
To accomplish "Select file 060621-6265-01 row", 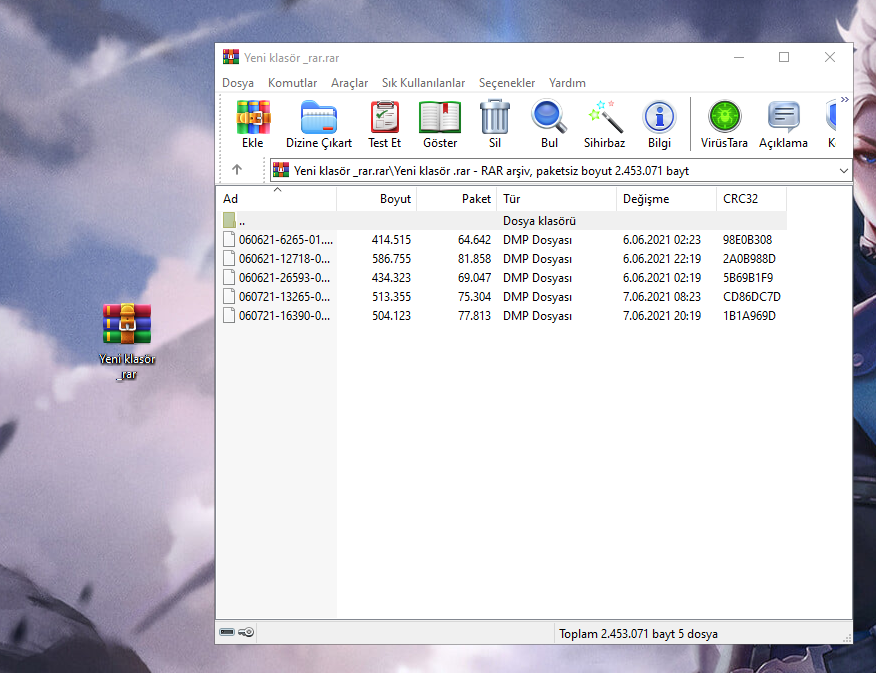I will tap(502, 240).
